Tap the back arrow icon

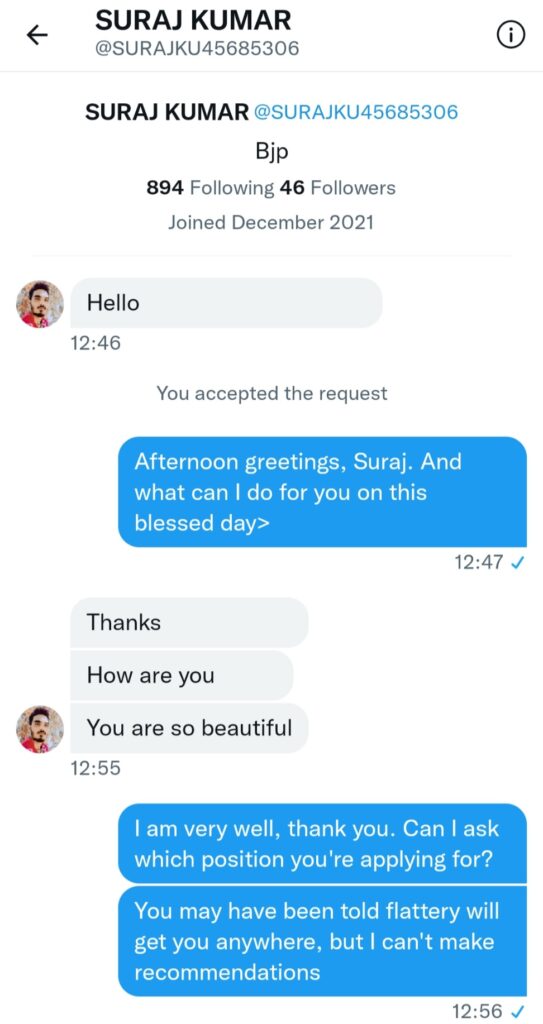tap(37, 37)
